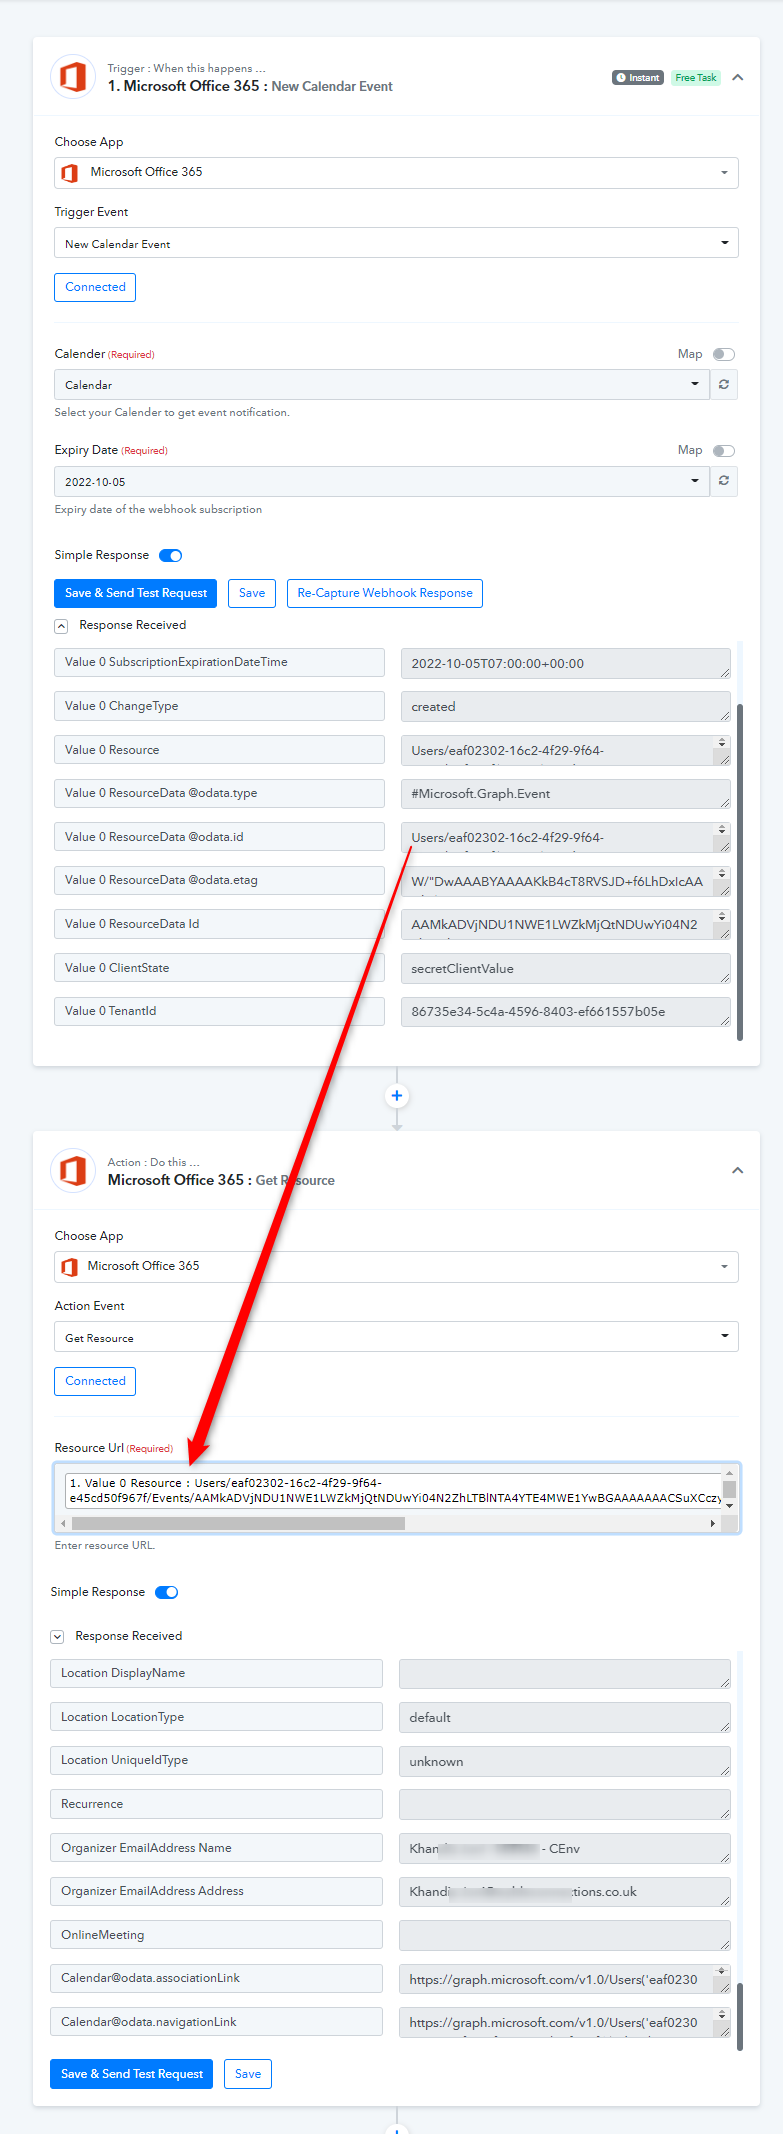
Task: Click the Value 0 Resource value stepper
Action: tap(722, 743)
